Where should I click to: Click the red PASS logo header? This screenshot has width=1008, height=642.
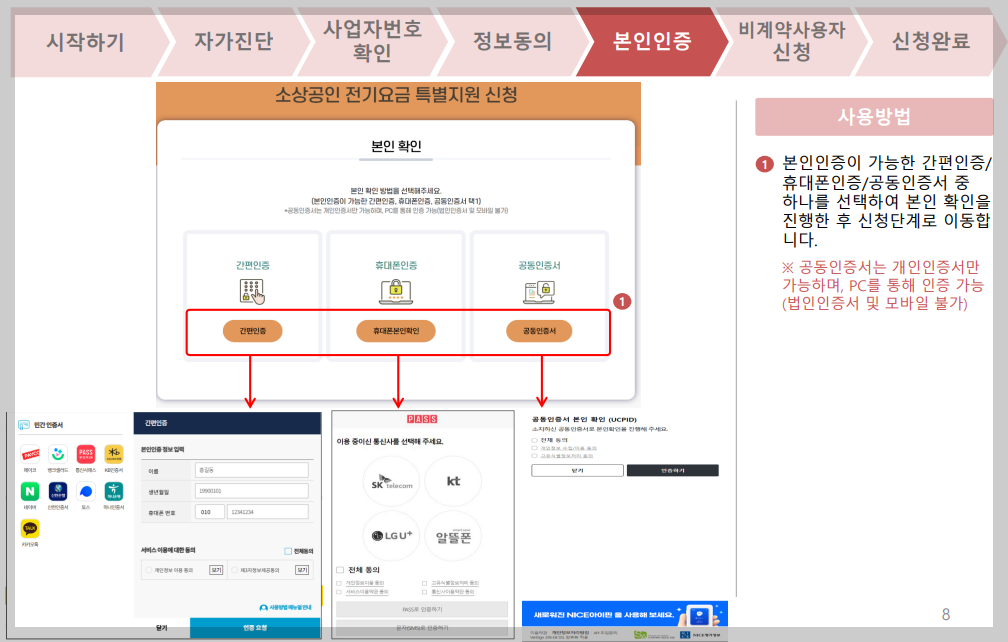point(422,419)
